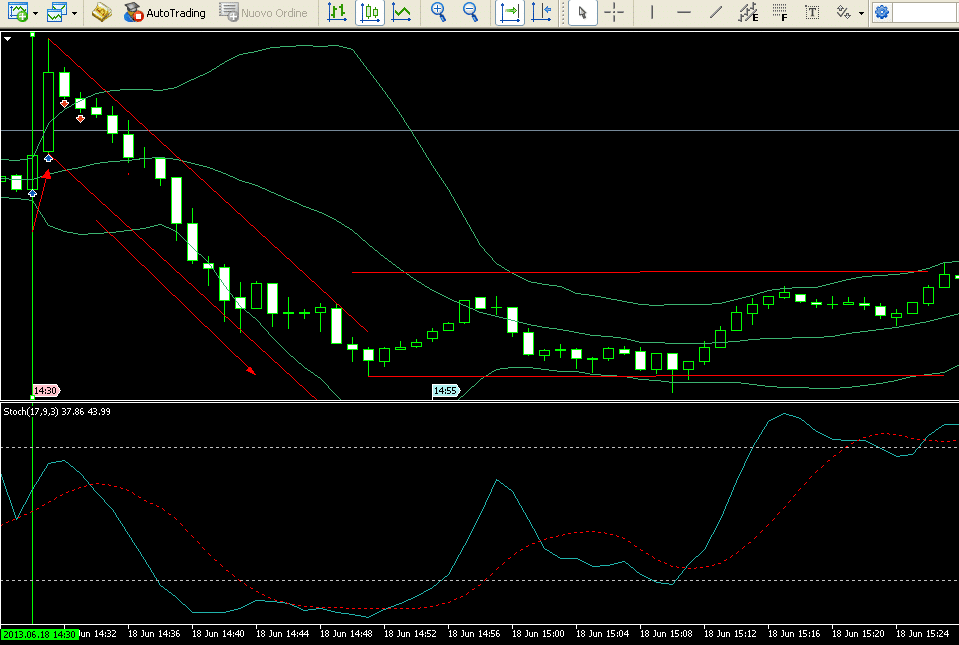The image size is (959, 645).
Task: Expand the new chart dropdown arrow
Action: pyautogui.click(x=35, y=13)
